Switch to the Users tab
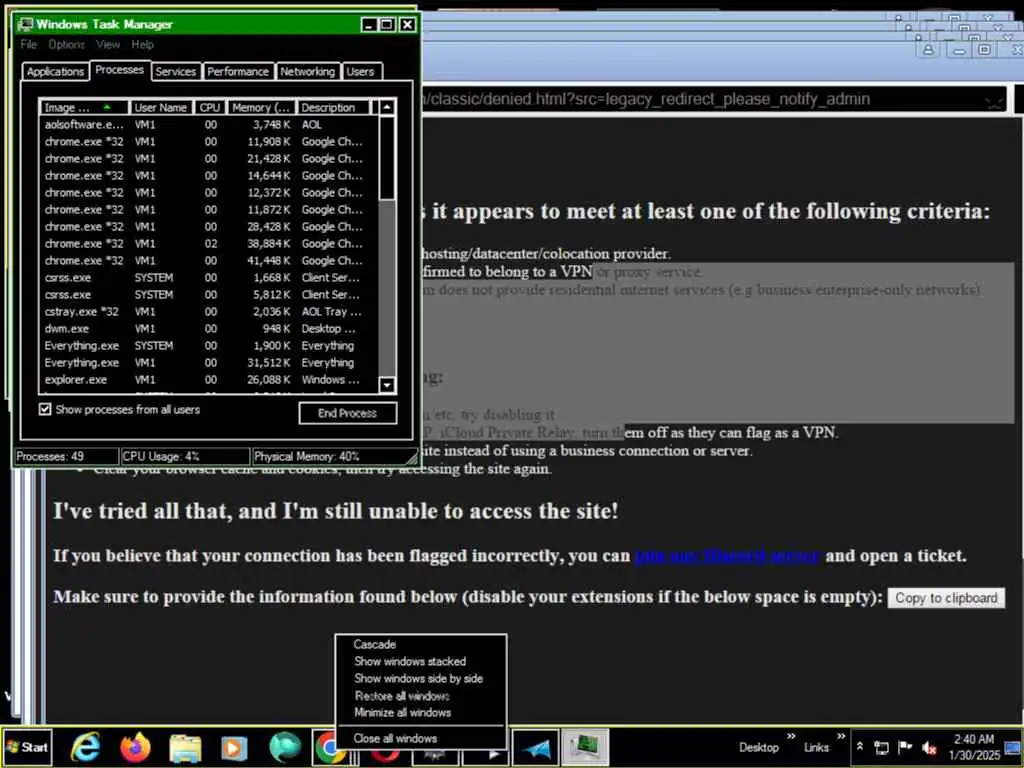The image size is (1024, 768). (360, 71)
